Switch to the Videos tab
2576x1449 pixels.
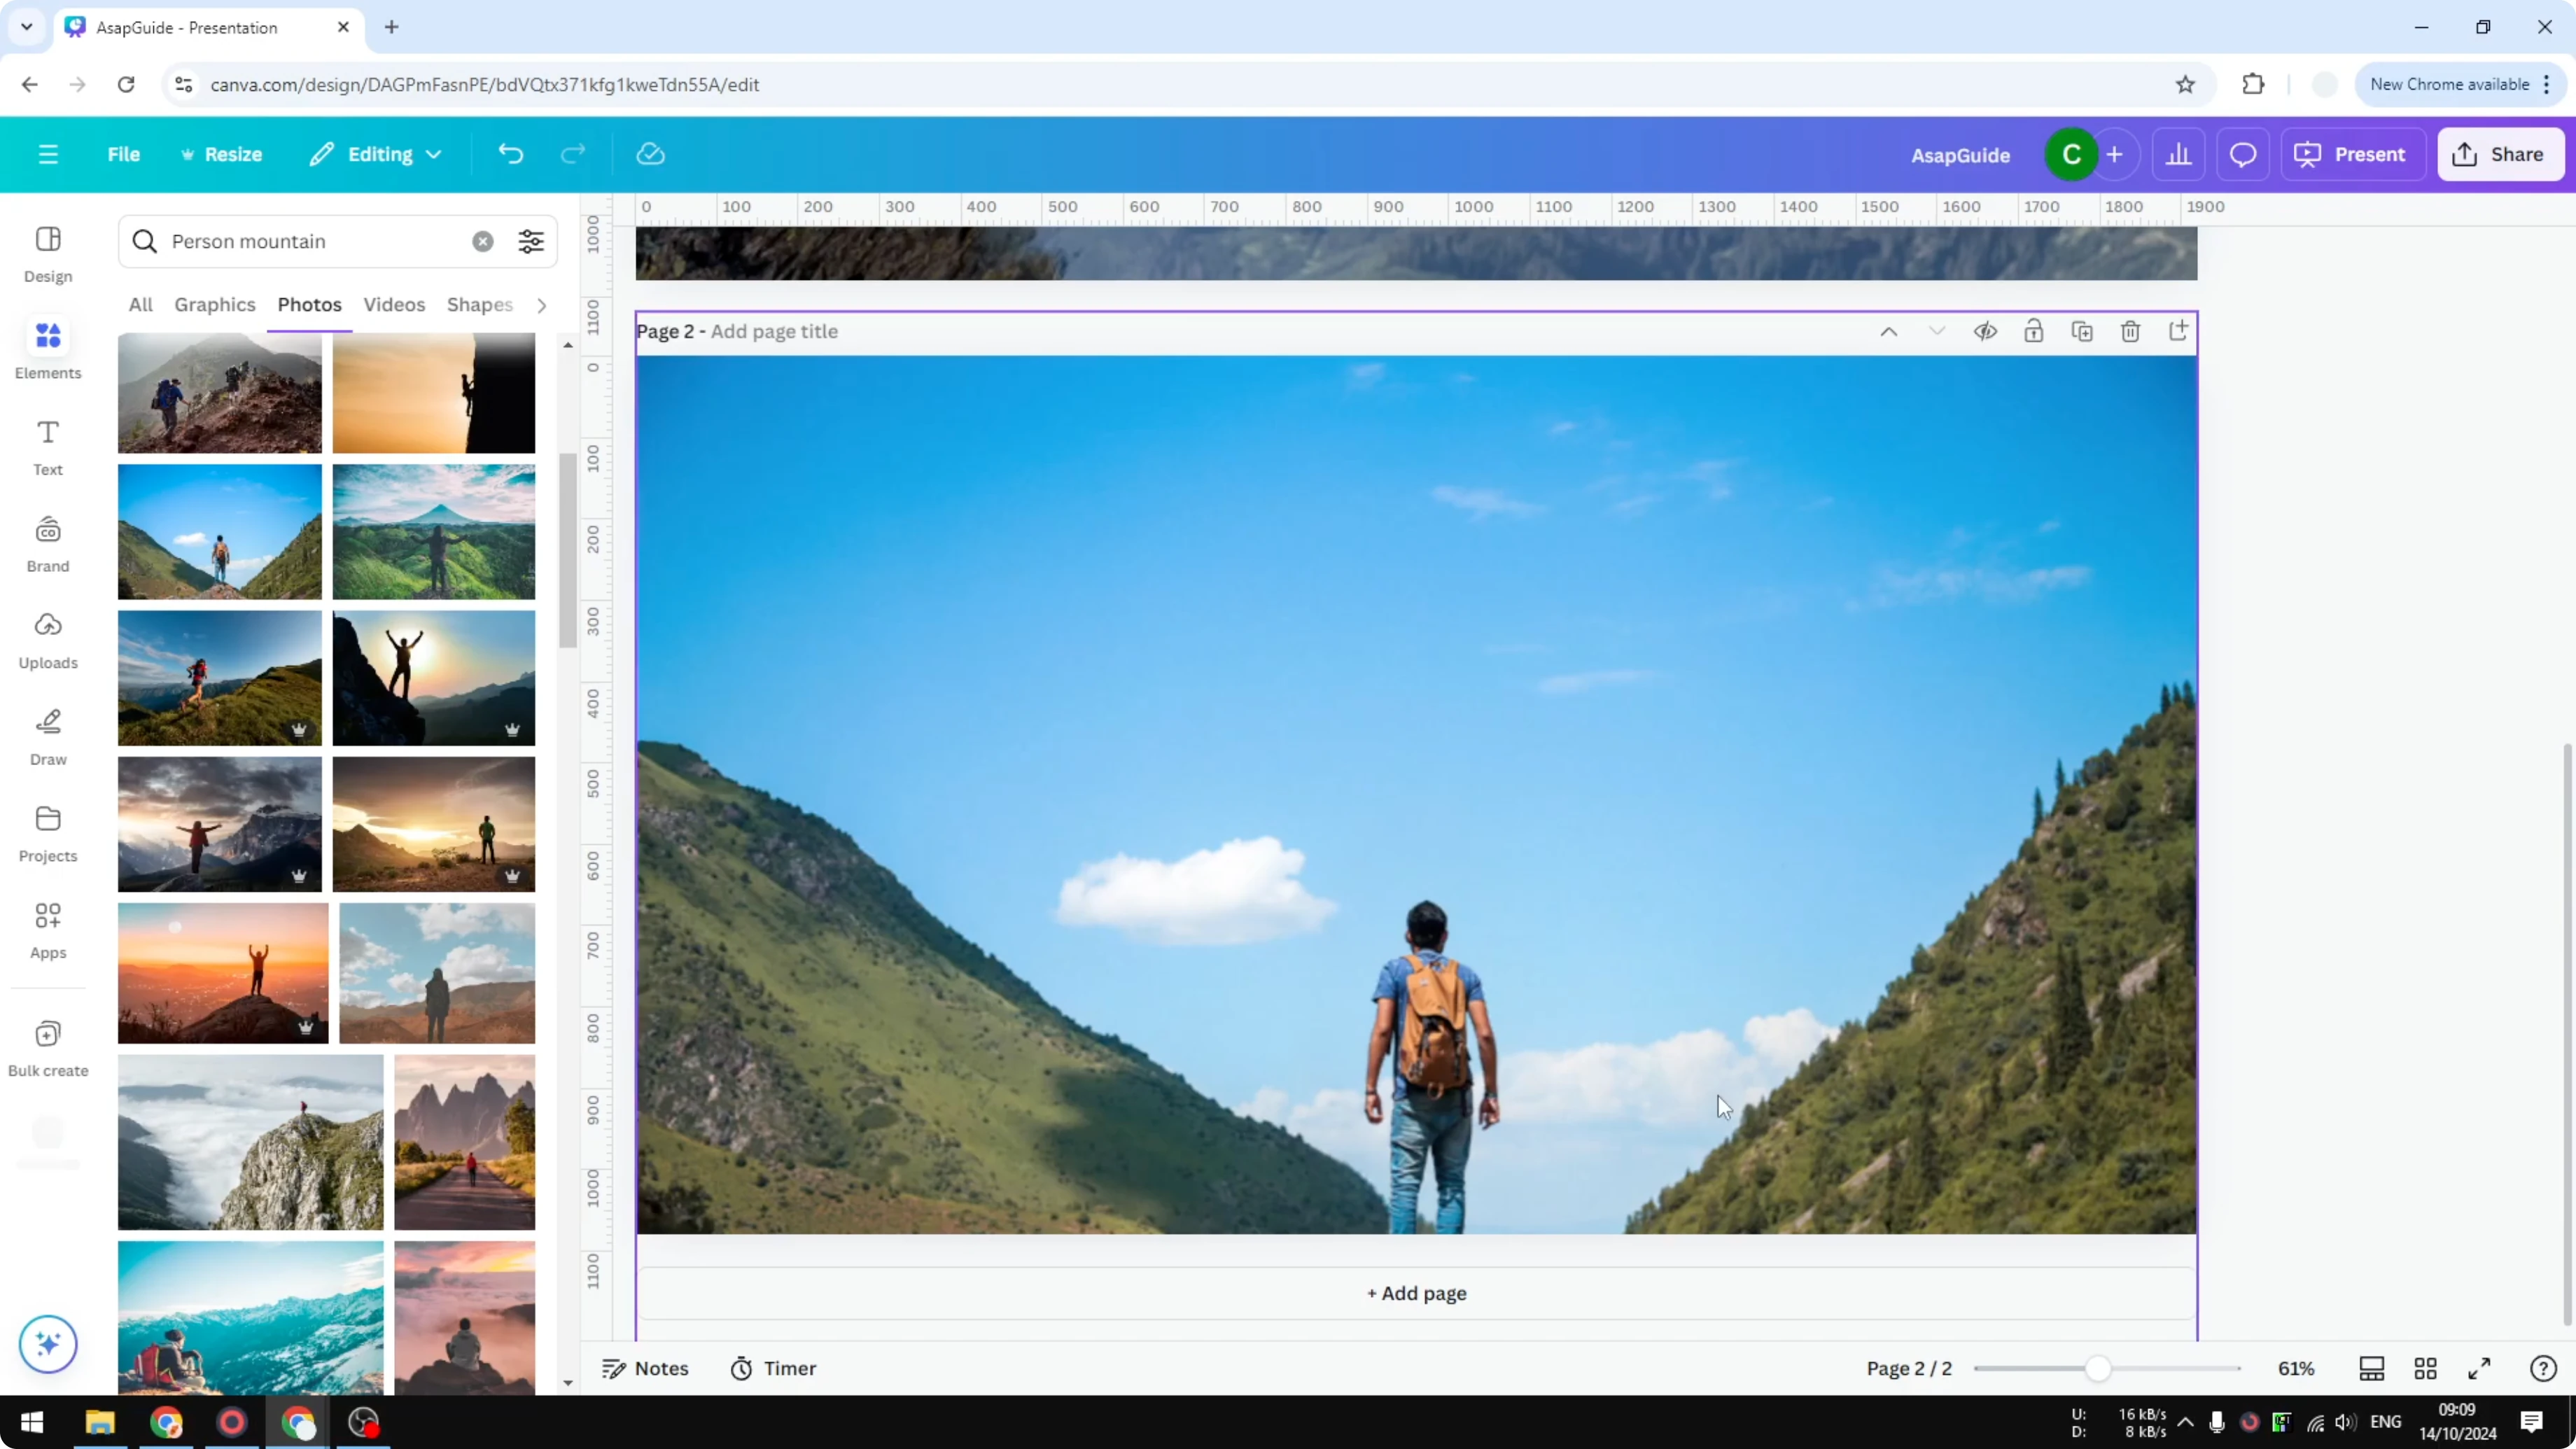pos(393,305)
